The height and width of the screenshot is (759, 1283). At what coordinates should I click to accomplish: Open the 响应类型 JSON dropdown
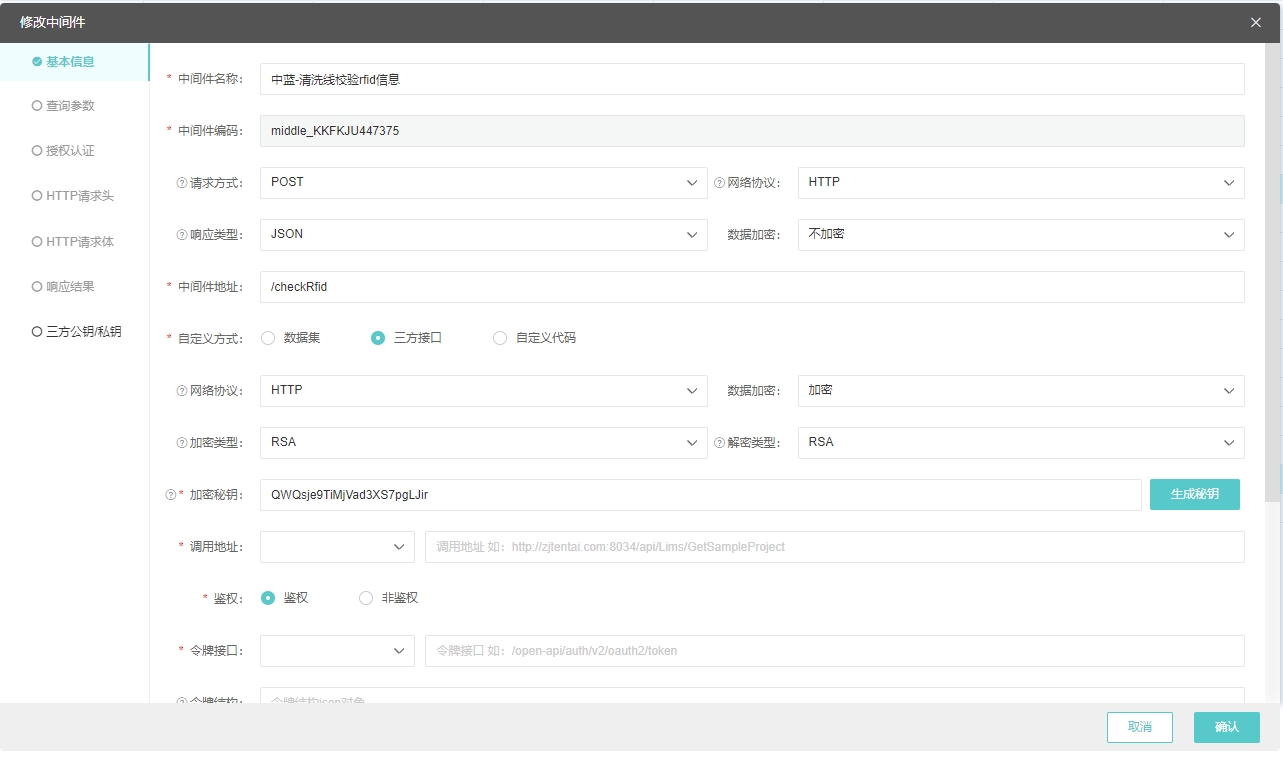pos(483,235)
